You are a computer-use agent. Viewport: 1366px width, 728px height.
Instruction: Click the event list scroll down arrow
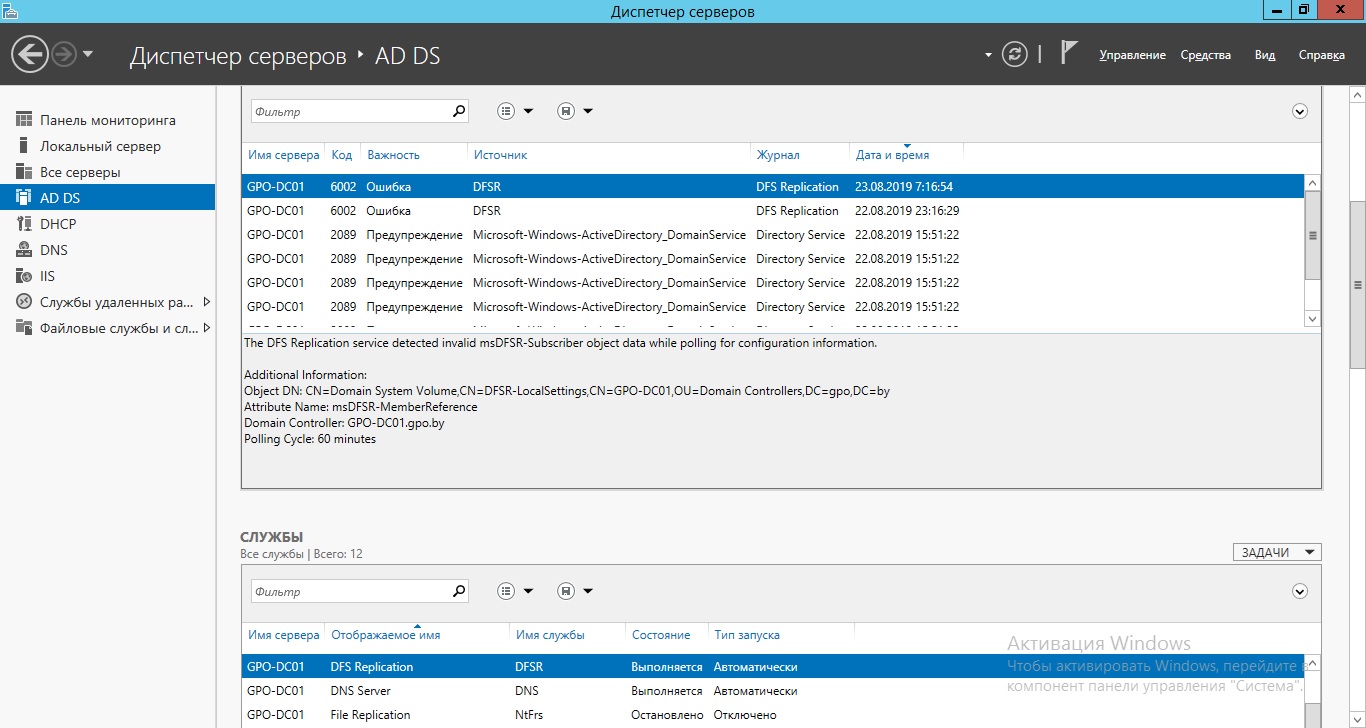click(1313, 318)
